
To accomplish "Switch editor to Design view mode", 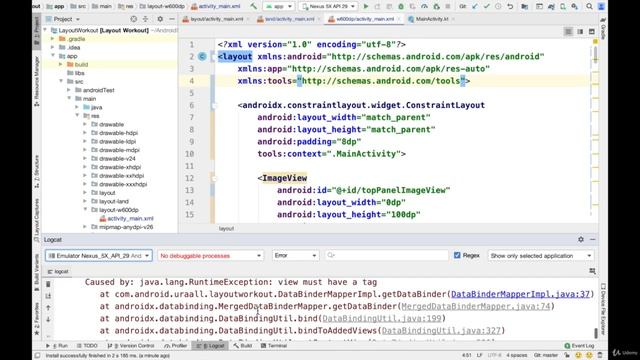I will click(x=591, y=31).
